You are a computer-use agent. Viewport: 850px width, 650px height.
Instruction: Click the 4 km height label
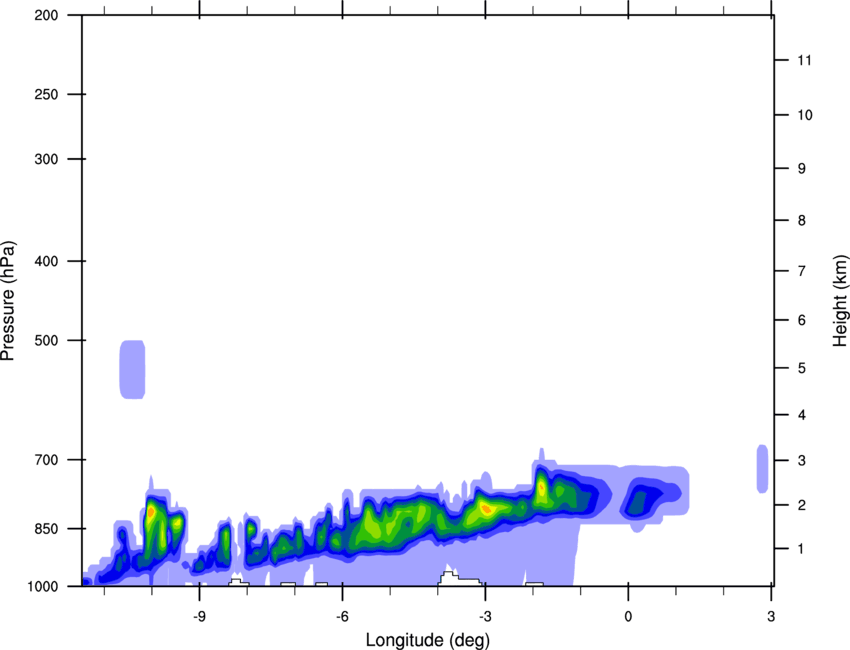coord(801,415)
